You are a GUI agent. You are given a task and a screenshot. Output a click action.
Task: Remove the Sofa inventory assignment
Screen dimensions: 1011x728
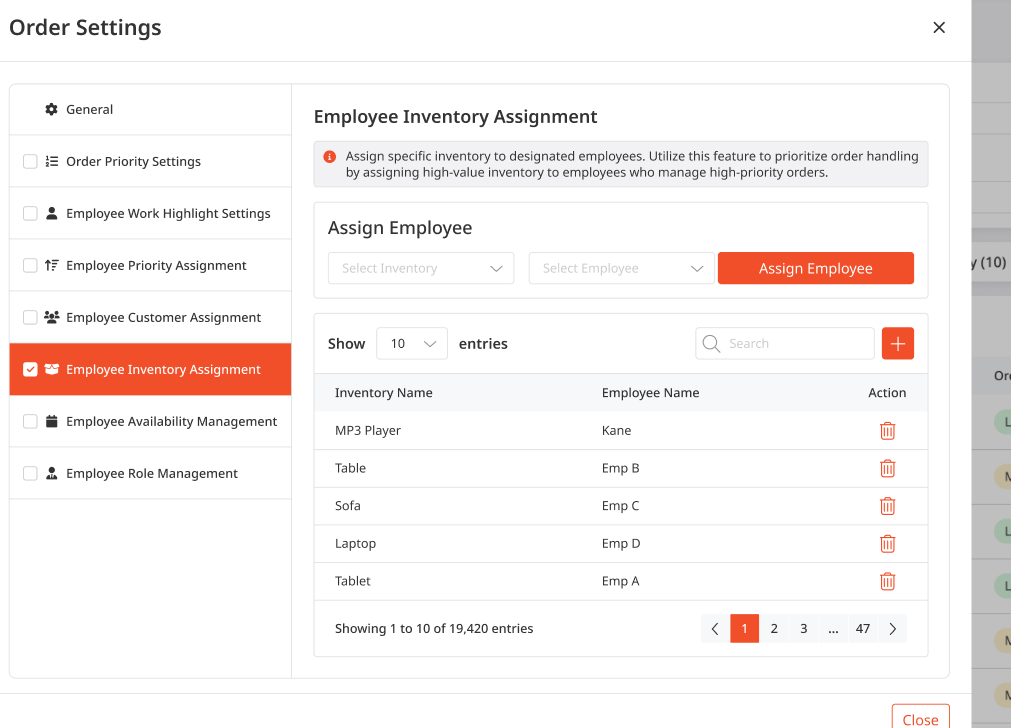(x=887, y=506)
